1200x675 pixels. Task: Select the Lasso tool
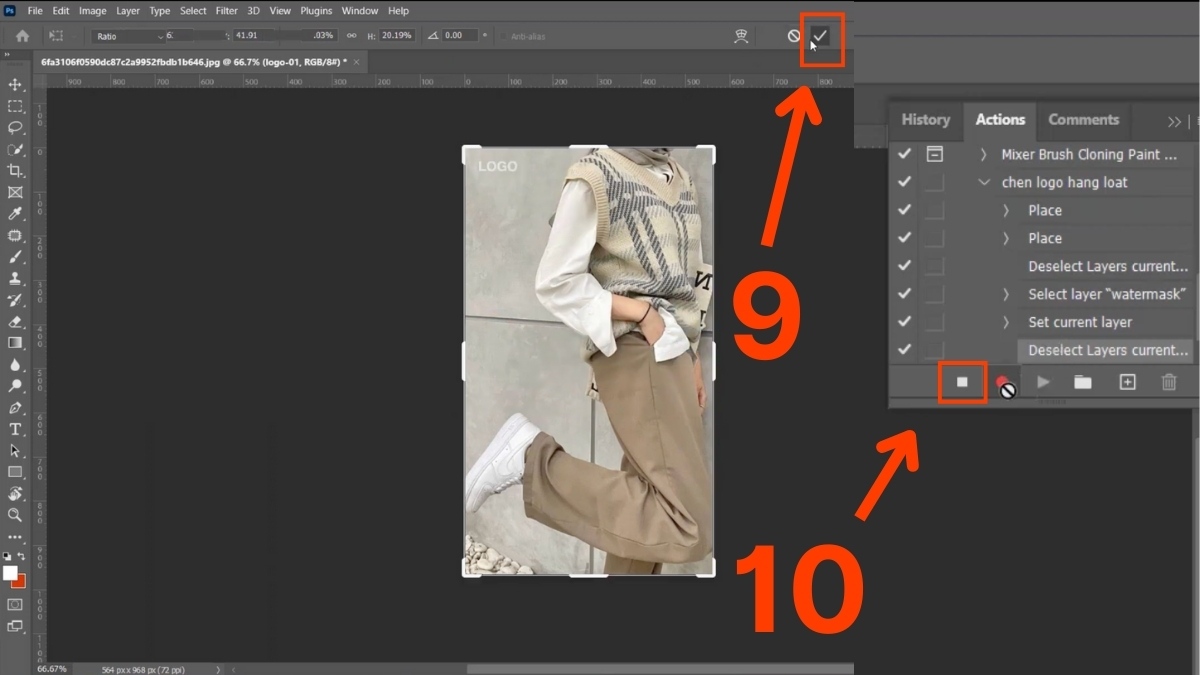(15, 127)
